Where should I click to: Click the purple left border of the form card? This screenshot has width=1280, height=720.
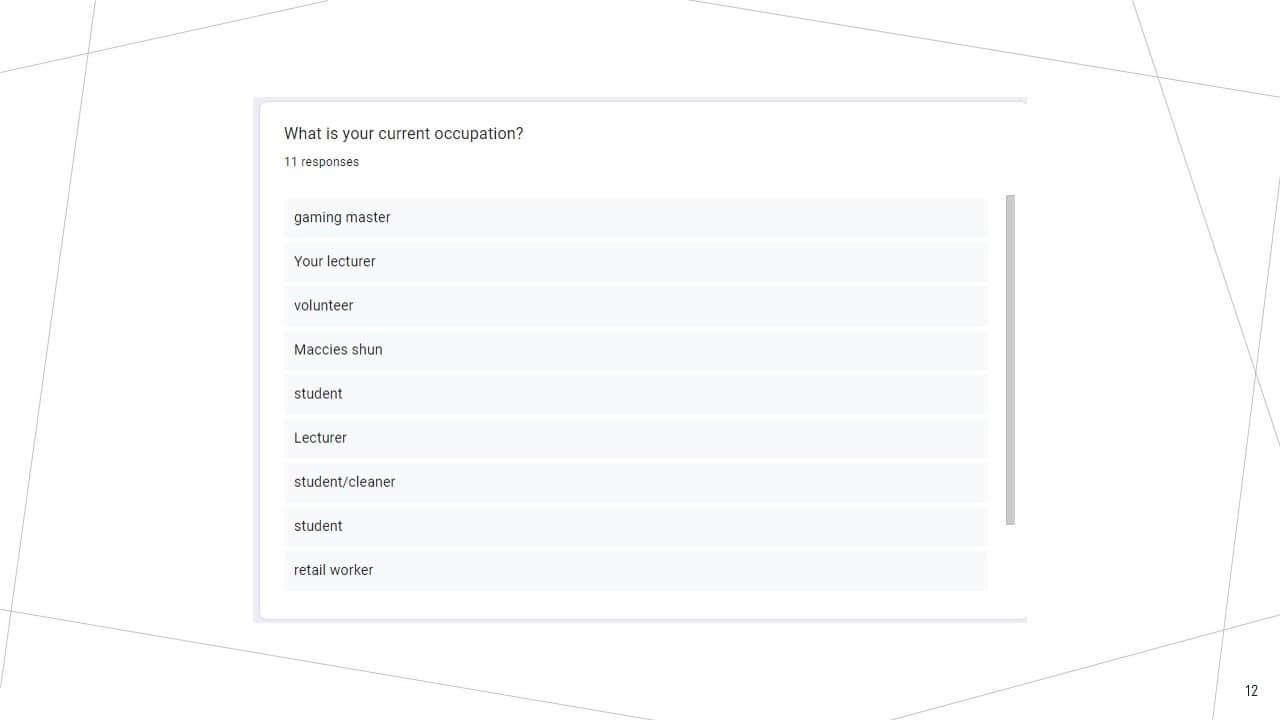tap(257, 360)
